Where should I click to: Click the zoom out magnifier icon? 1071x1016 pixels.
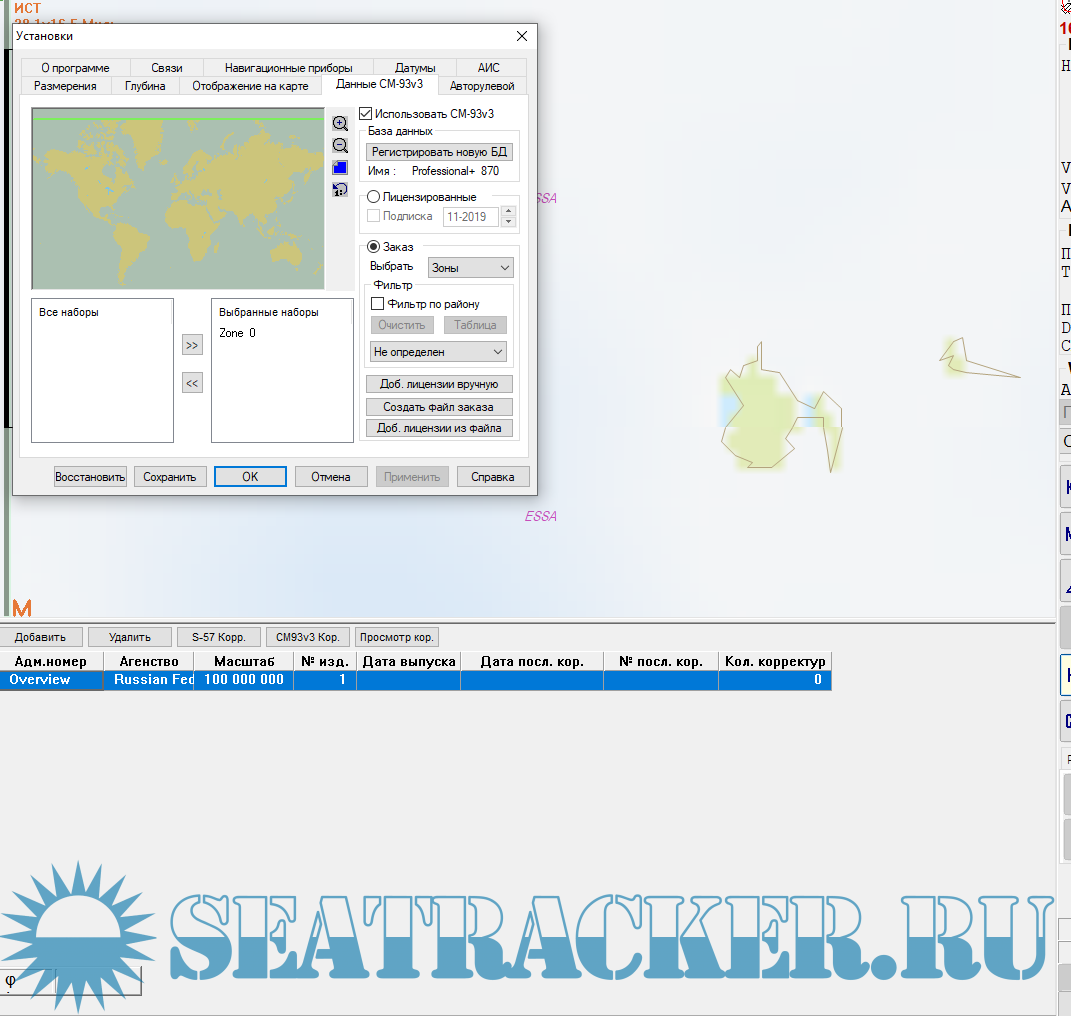click(x=340, y=146)
